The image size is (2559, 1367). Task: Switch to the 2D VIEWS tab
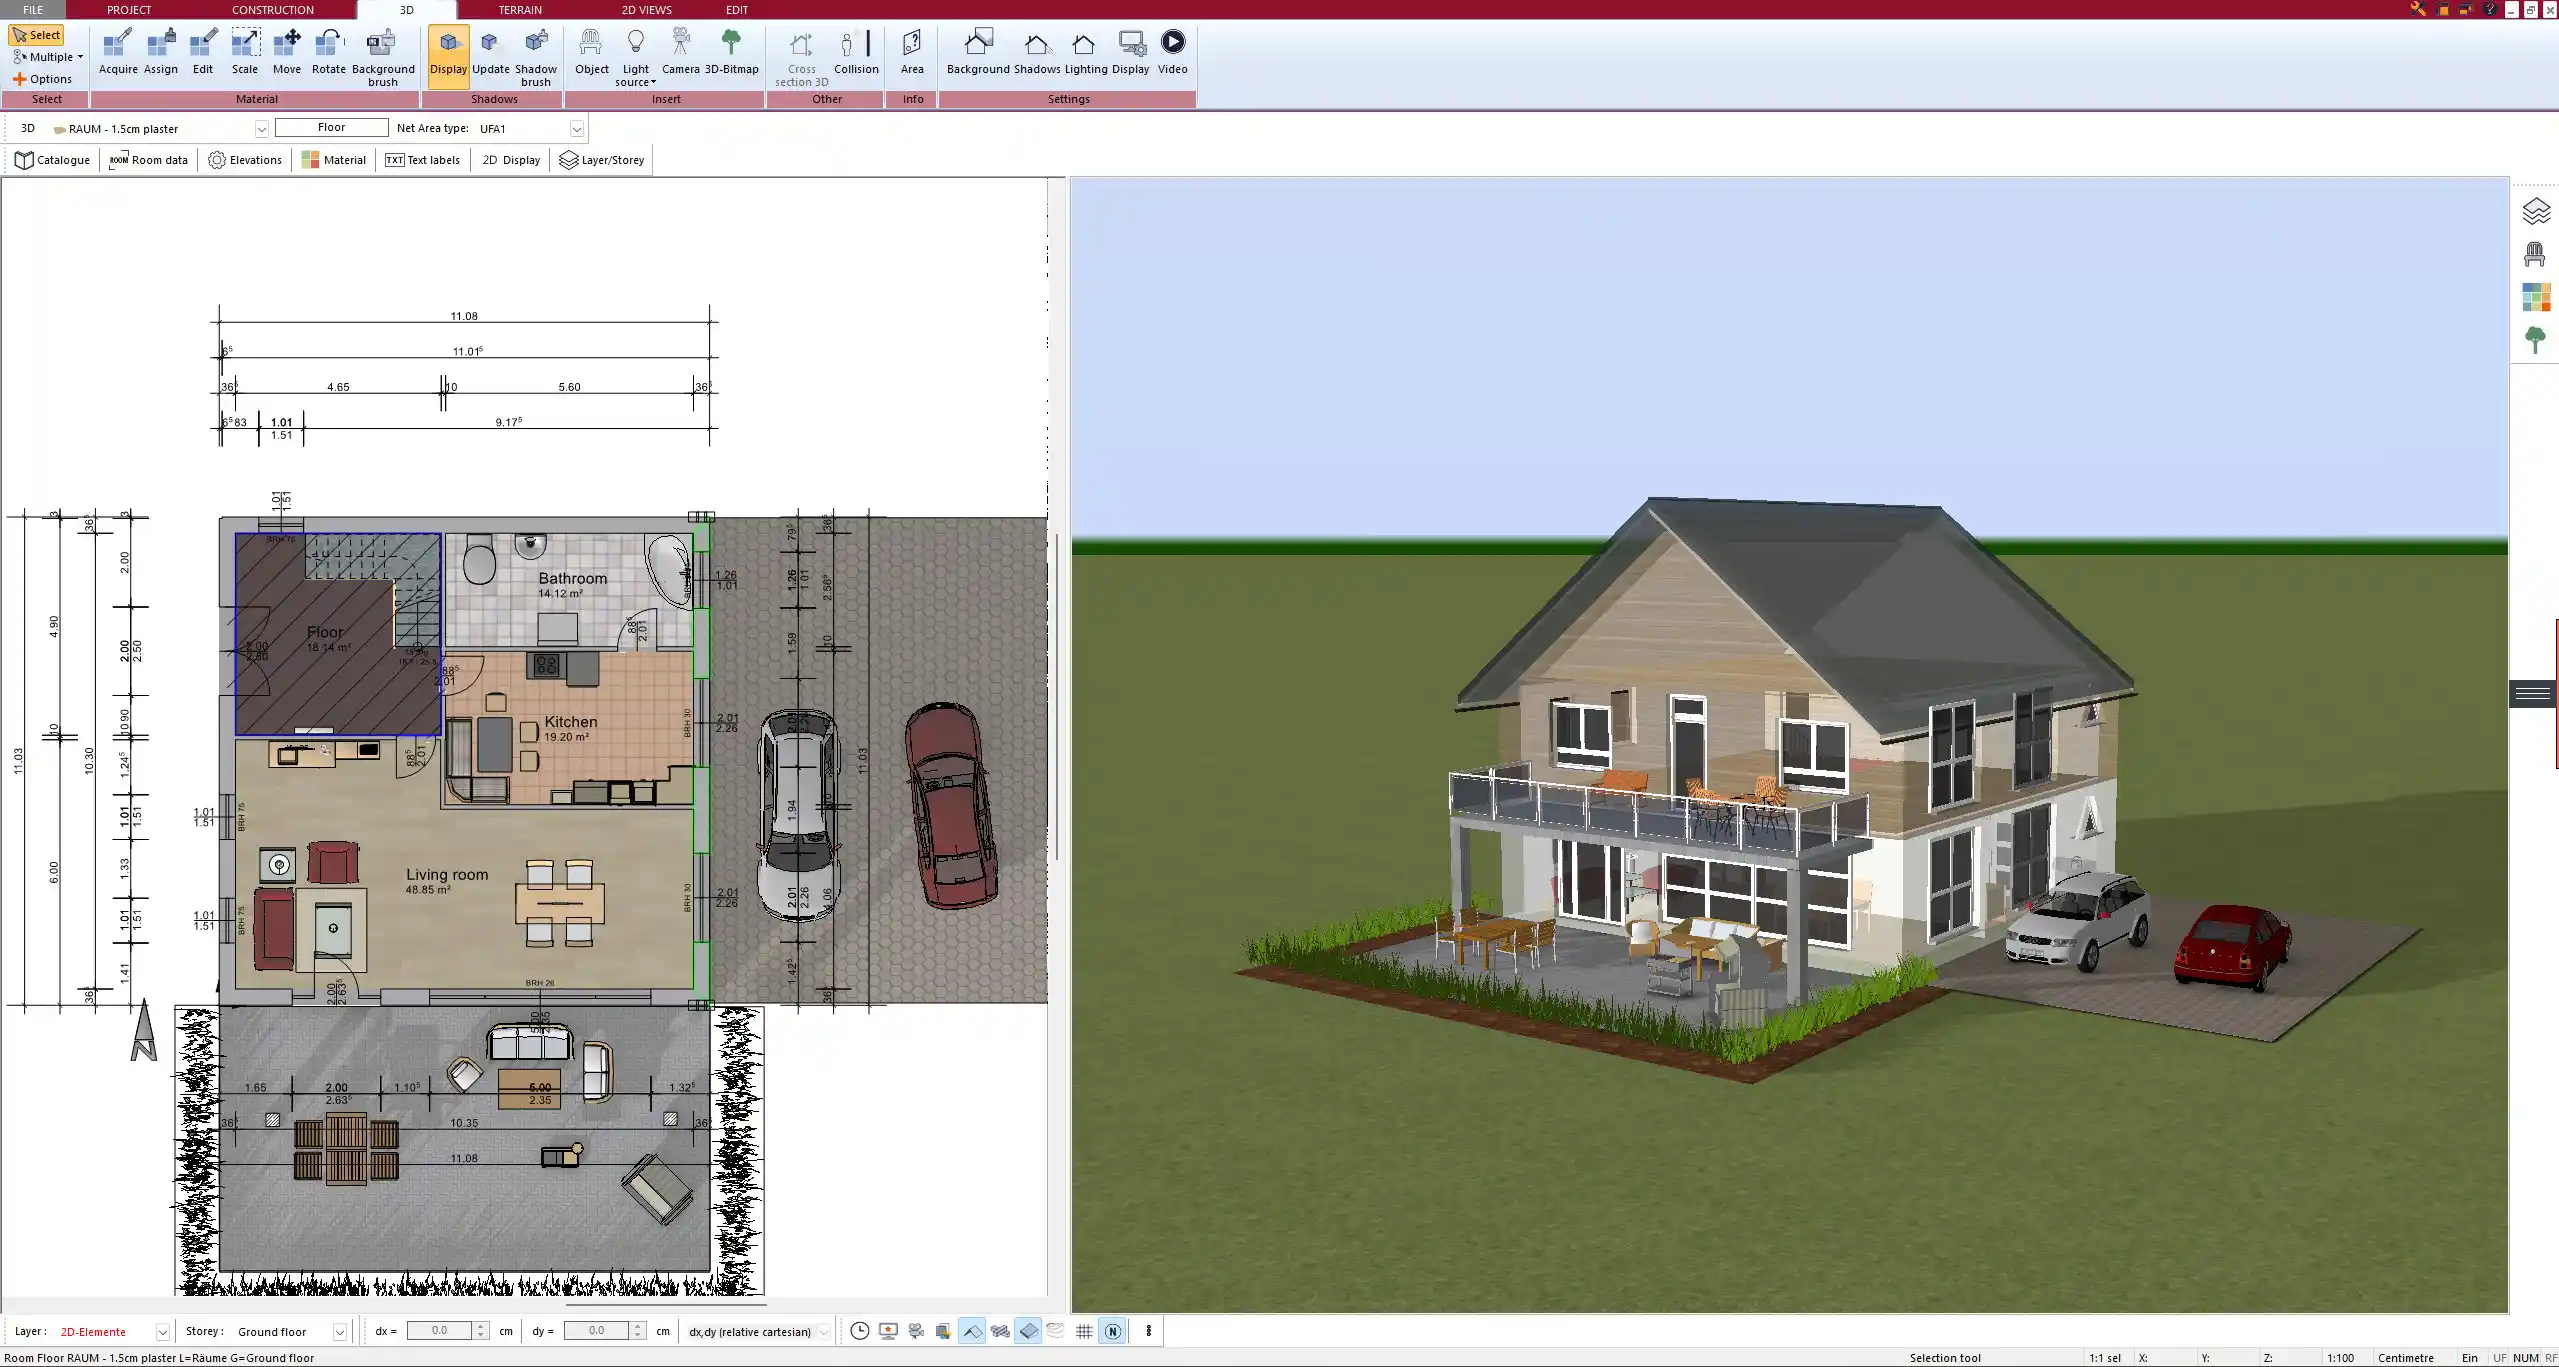pos(646,9)
